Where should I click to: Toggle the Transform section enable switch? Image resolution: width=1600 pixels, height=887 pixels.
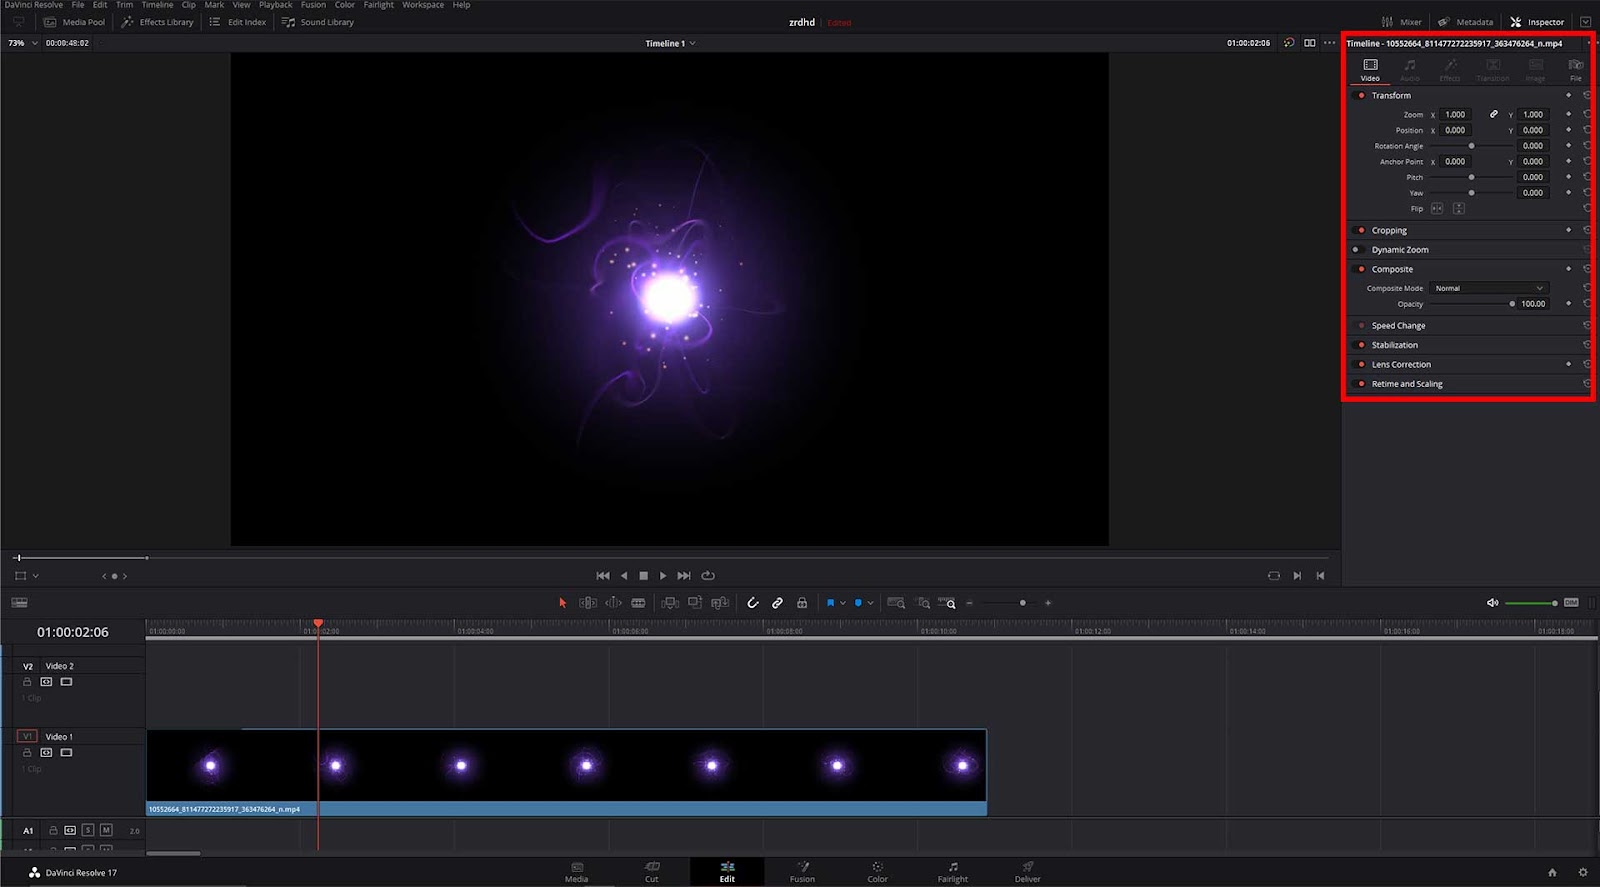point(1359,96)
